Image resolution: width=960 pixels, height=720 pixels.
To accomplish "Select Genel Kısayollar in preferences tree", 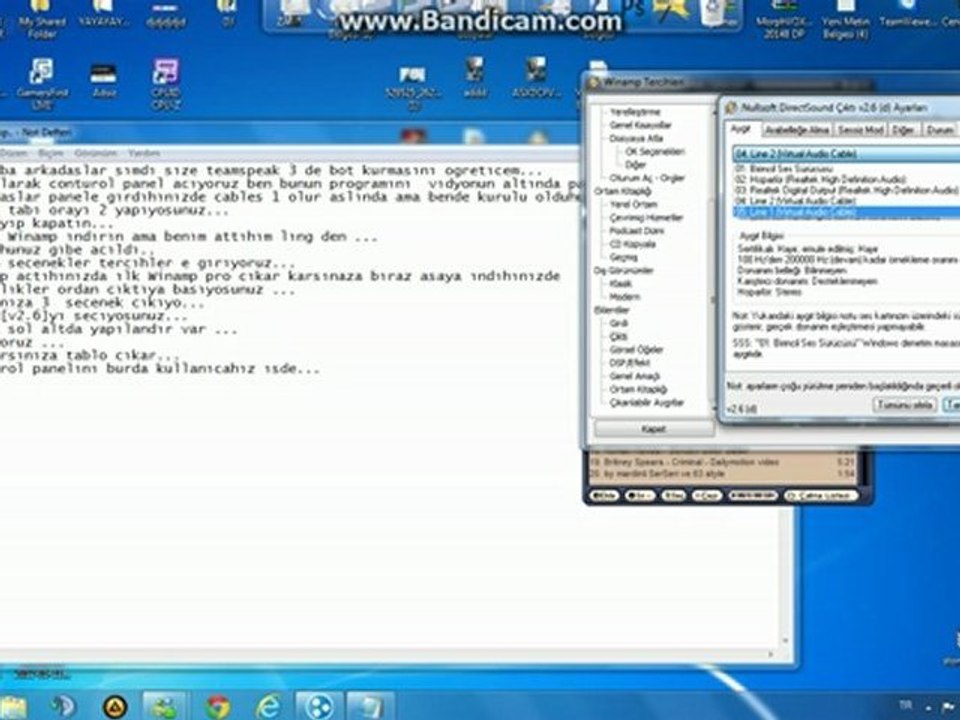I will pyautogui.click(x=640, y=125).
